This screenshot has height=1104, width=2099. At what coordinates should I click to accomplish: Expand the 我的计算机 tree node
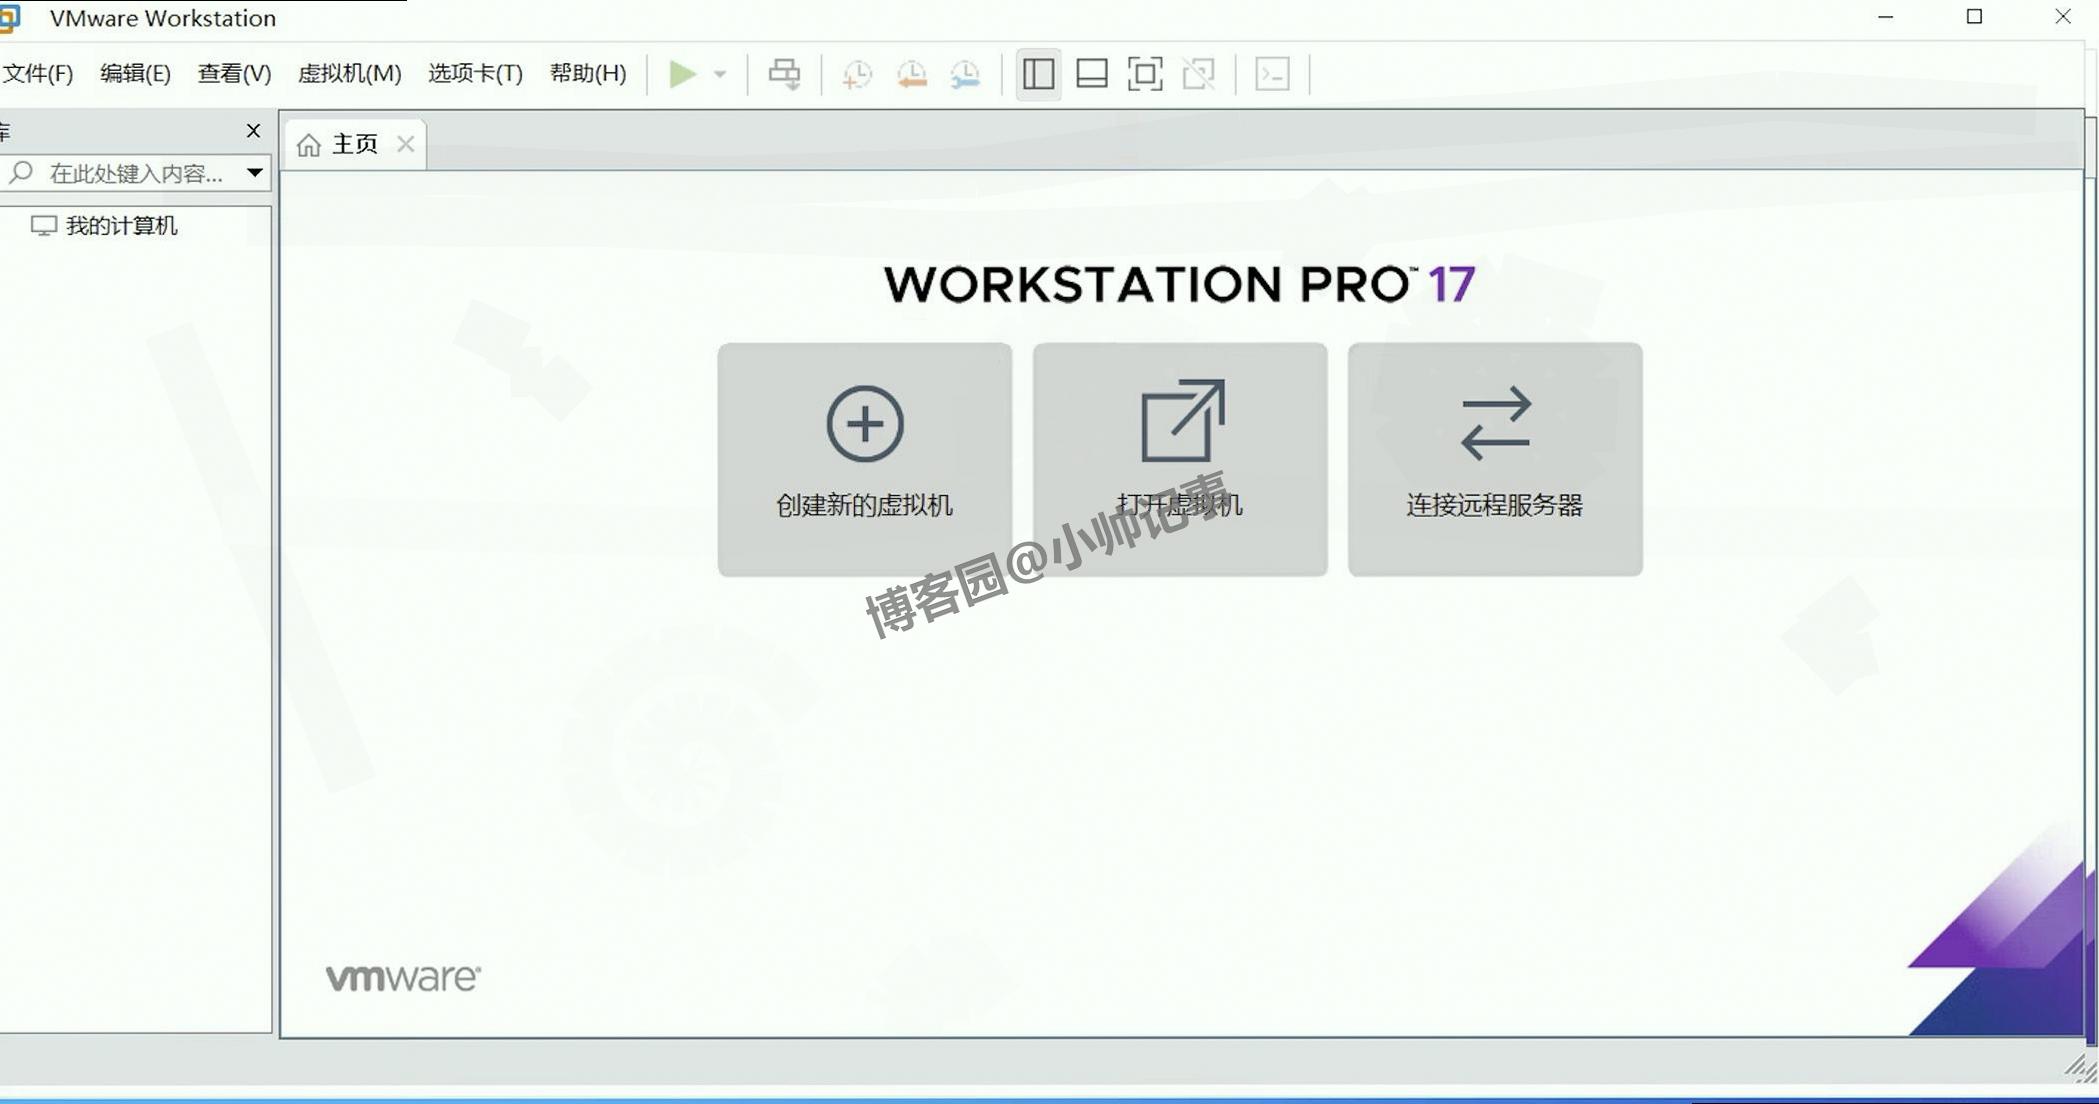click(120, 225)
